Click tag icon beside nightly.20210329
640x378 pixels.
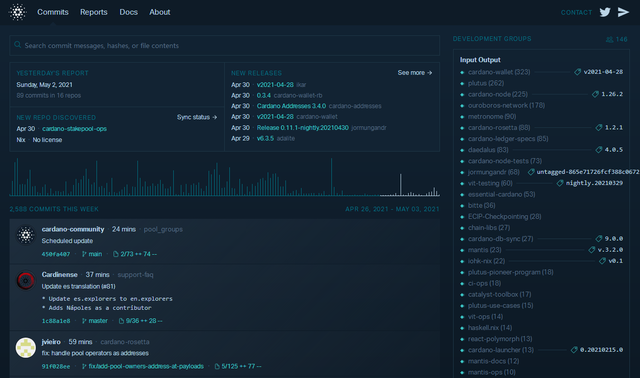[x=560, y=183]
